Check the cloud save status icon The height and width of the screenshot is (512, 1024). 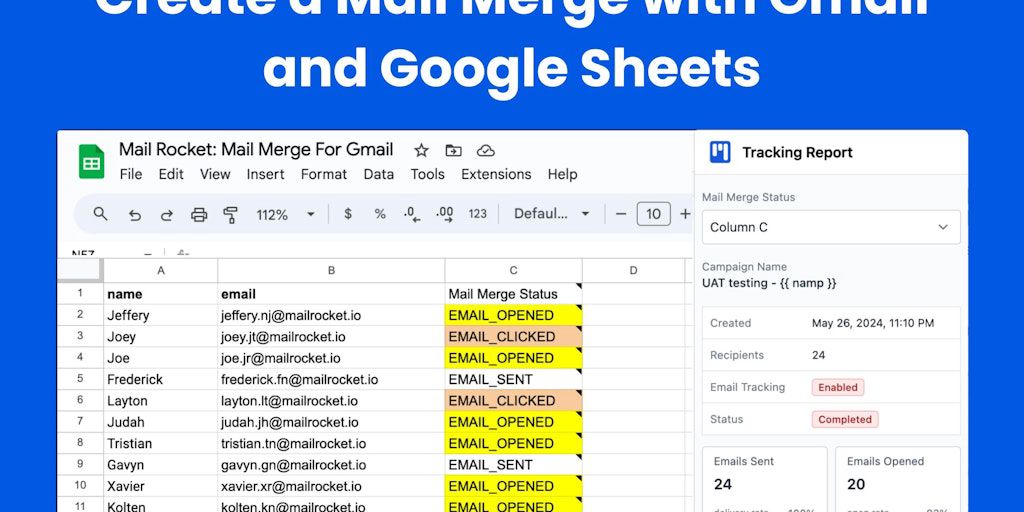(x=485, y=150)
